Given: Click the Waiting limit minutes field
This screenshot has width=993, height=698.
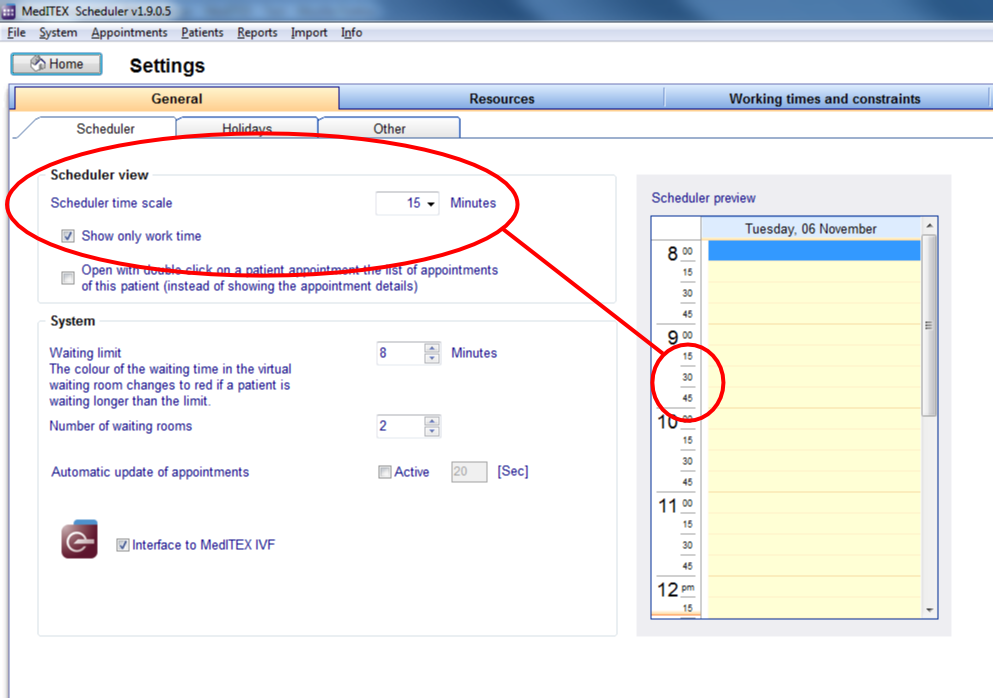Looking at the screenshot, I should [x=400, y=353].
